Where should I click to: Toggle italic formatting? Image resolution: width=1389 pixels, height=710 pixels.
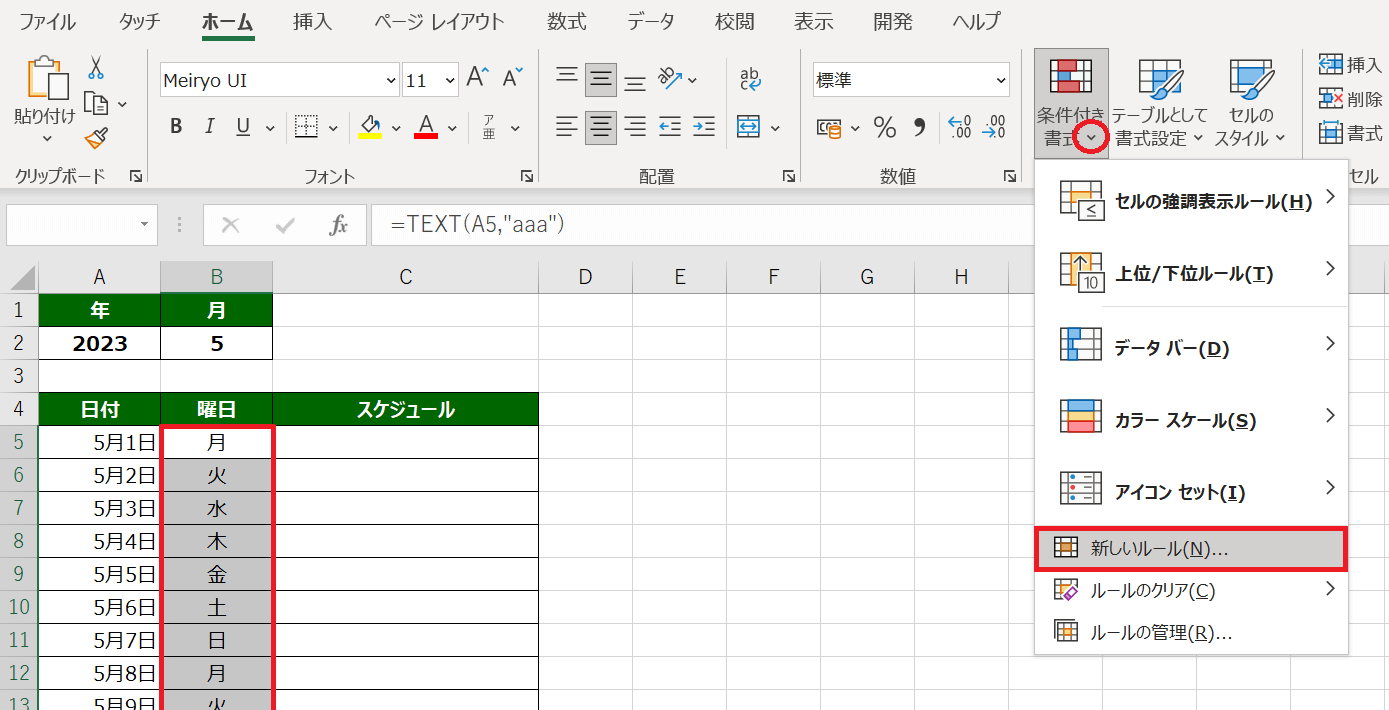pyautogui.click(x=209, y=127)
